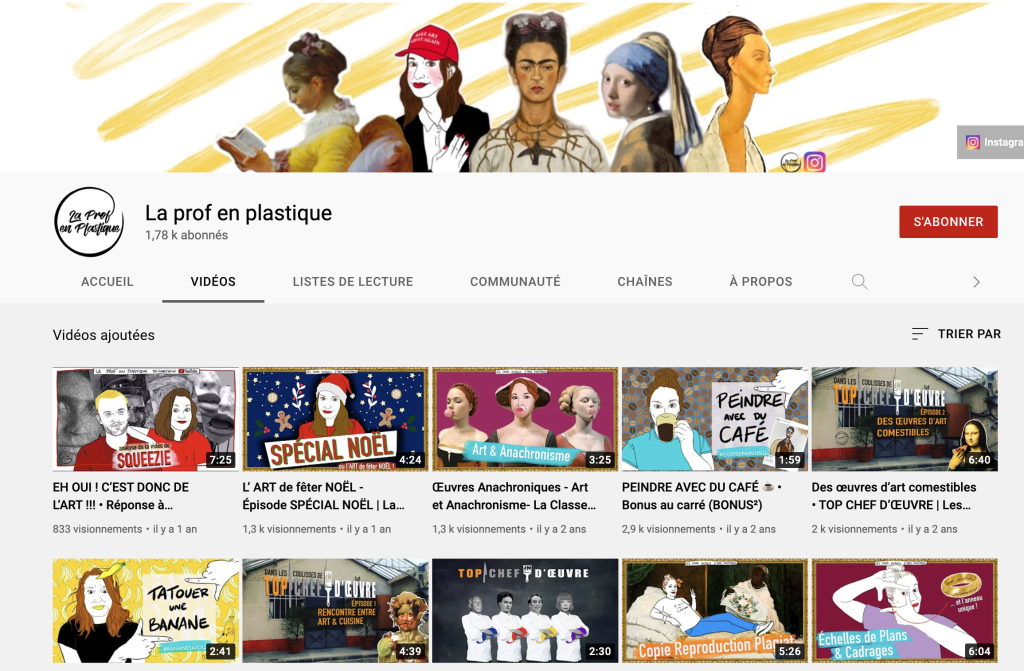The width and height of the screenshot is (1024, 671).
Task: Play the Échelles de Plans & Cadrages video
Action: [x=904, y=610]
